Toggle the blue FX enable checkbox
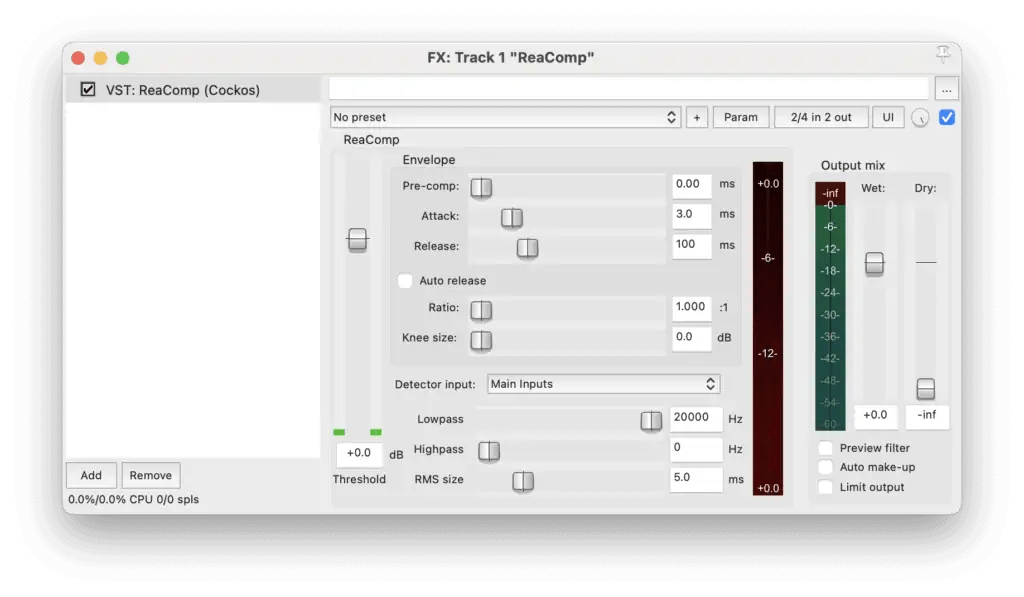 (946, 117)
